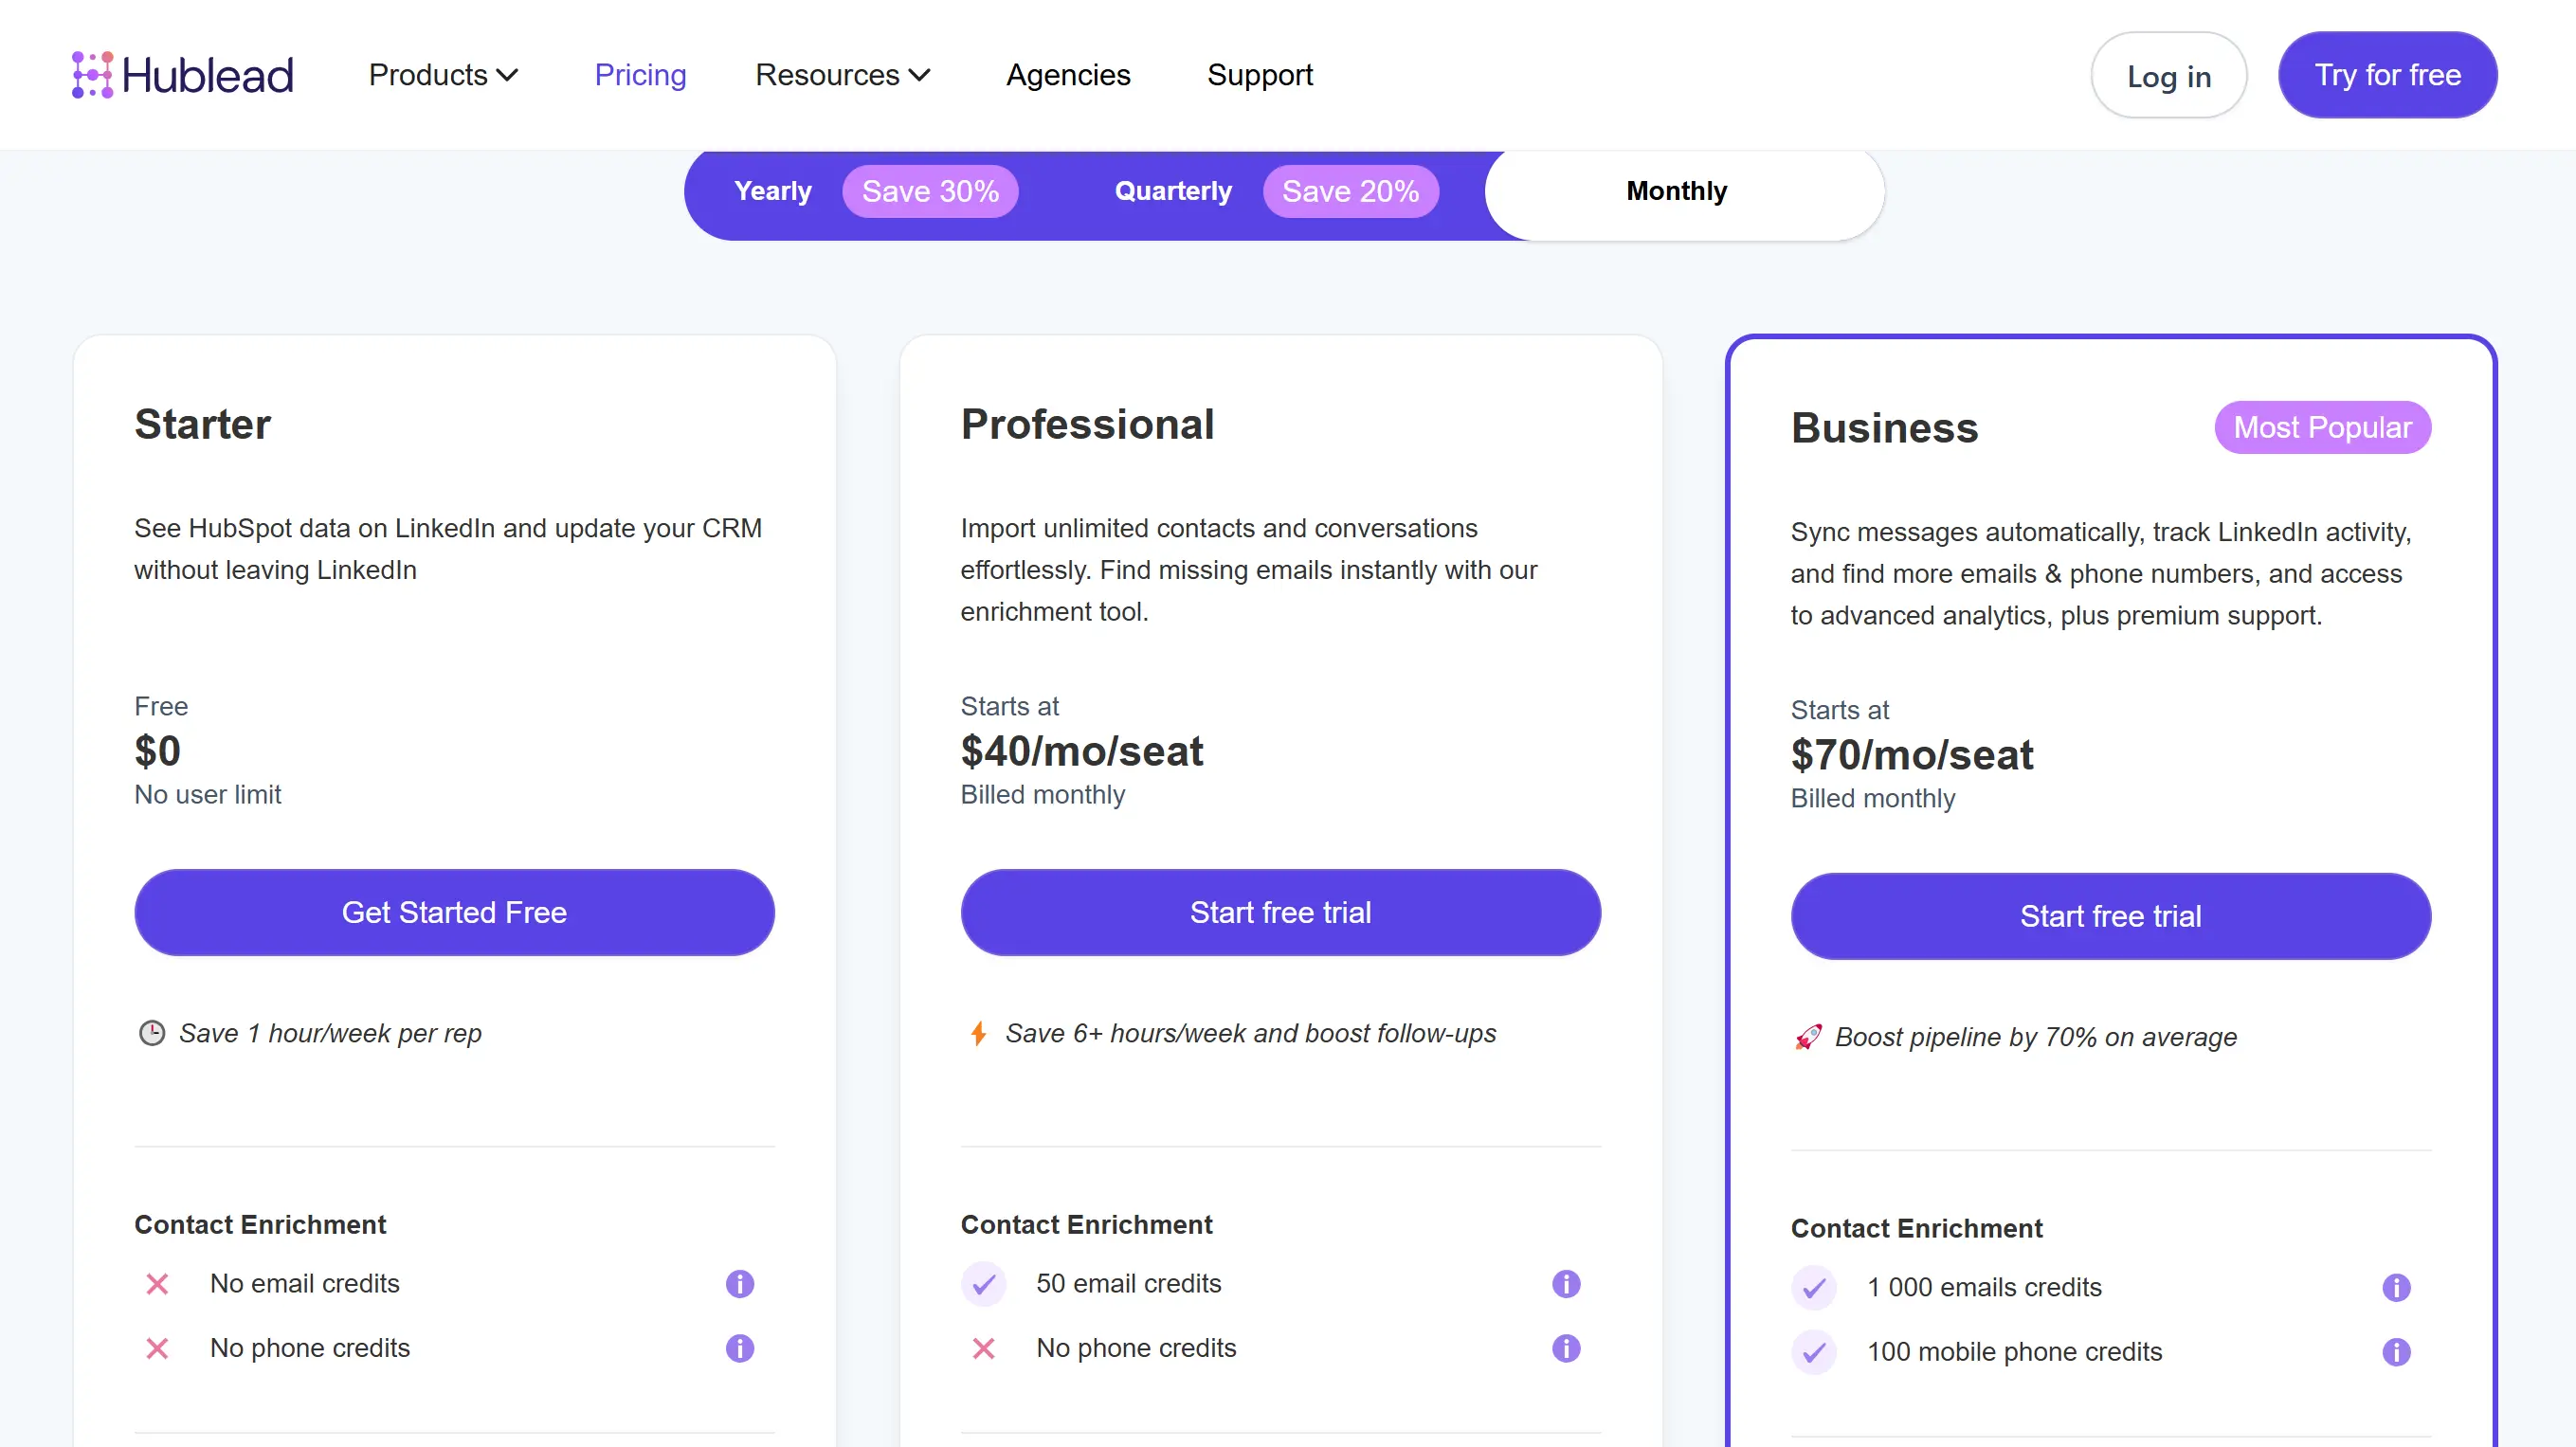Start free trial on the Business plan
The height and width of the screenshot is (1447, 2576).
2110,915
